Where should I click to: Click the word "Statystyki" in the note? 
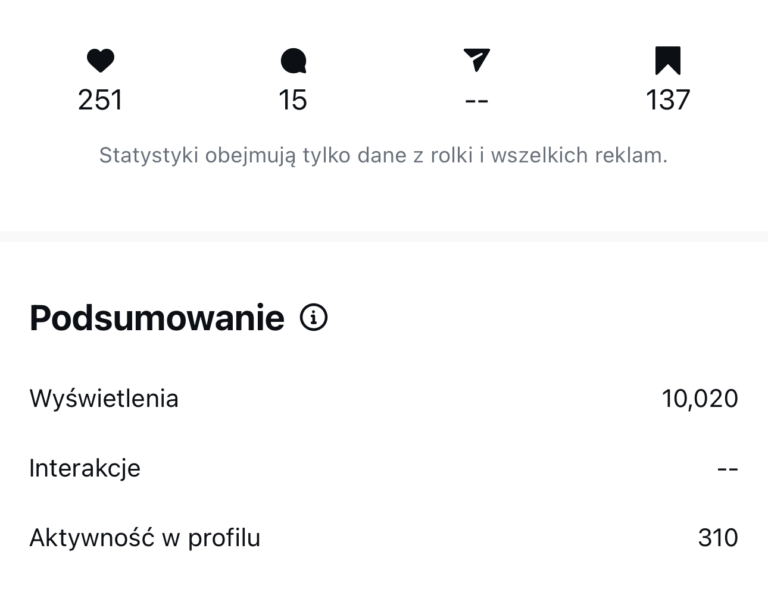point(148,156)
